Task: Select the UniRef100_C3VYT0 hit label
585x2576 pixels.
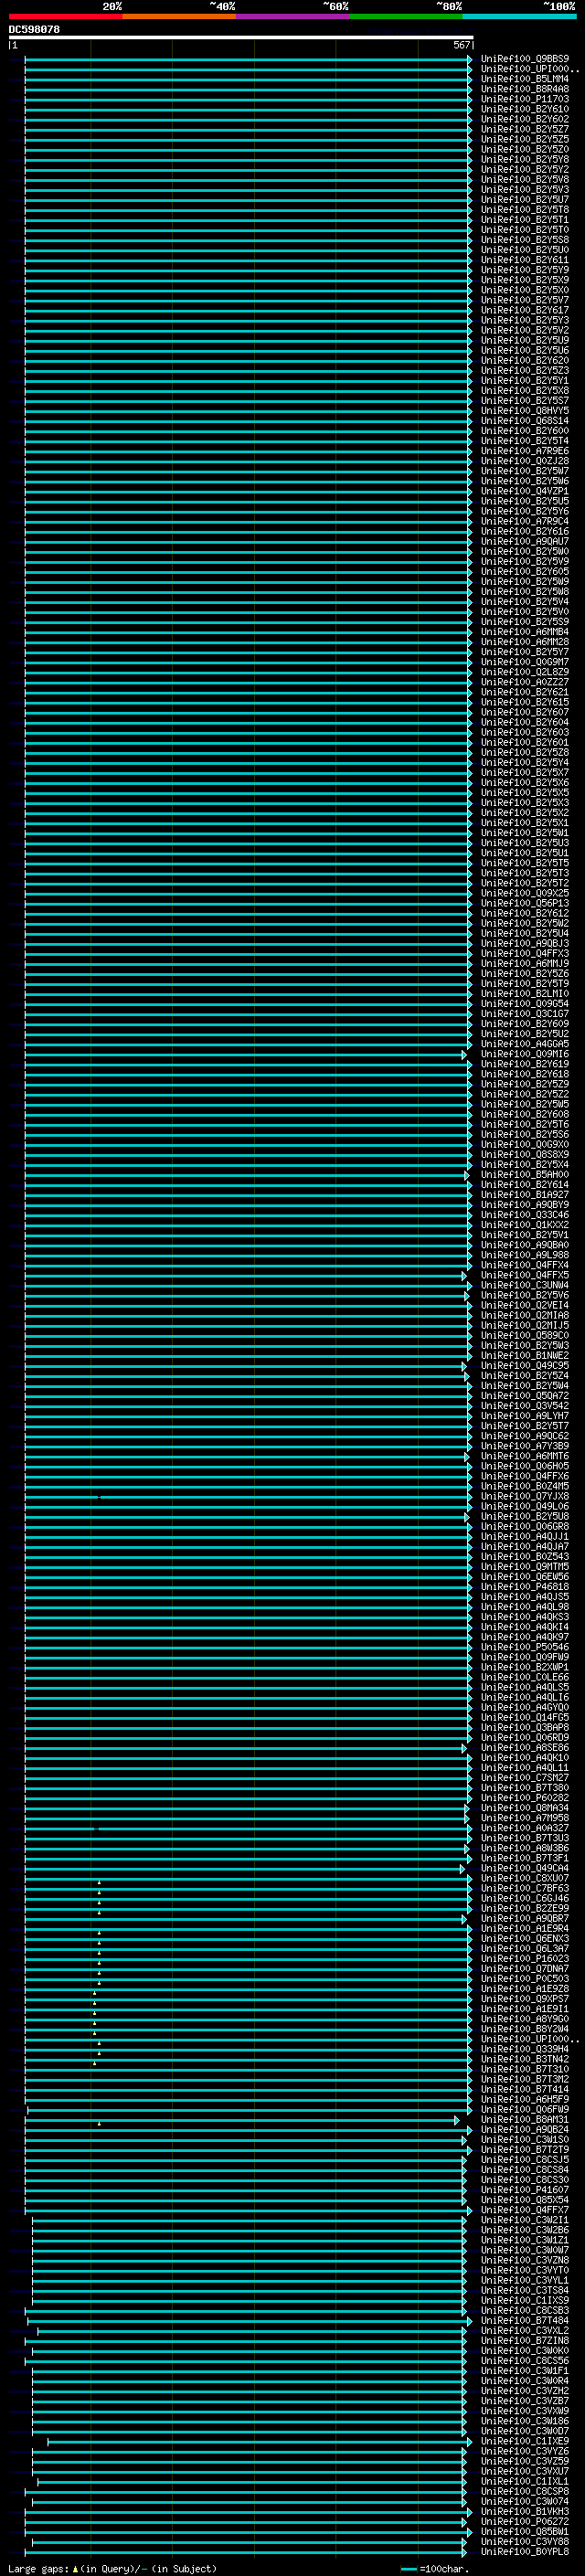Action: tap(525, 2270)
